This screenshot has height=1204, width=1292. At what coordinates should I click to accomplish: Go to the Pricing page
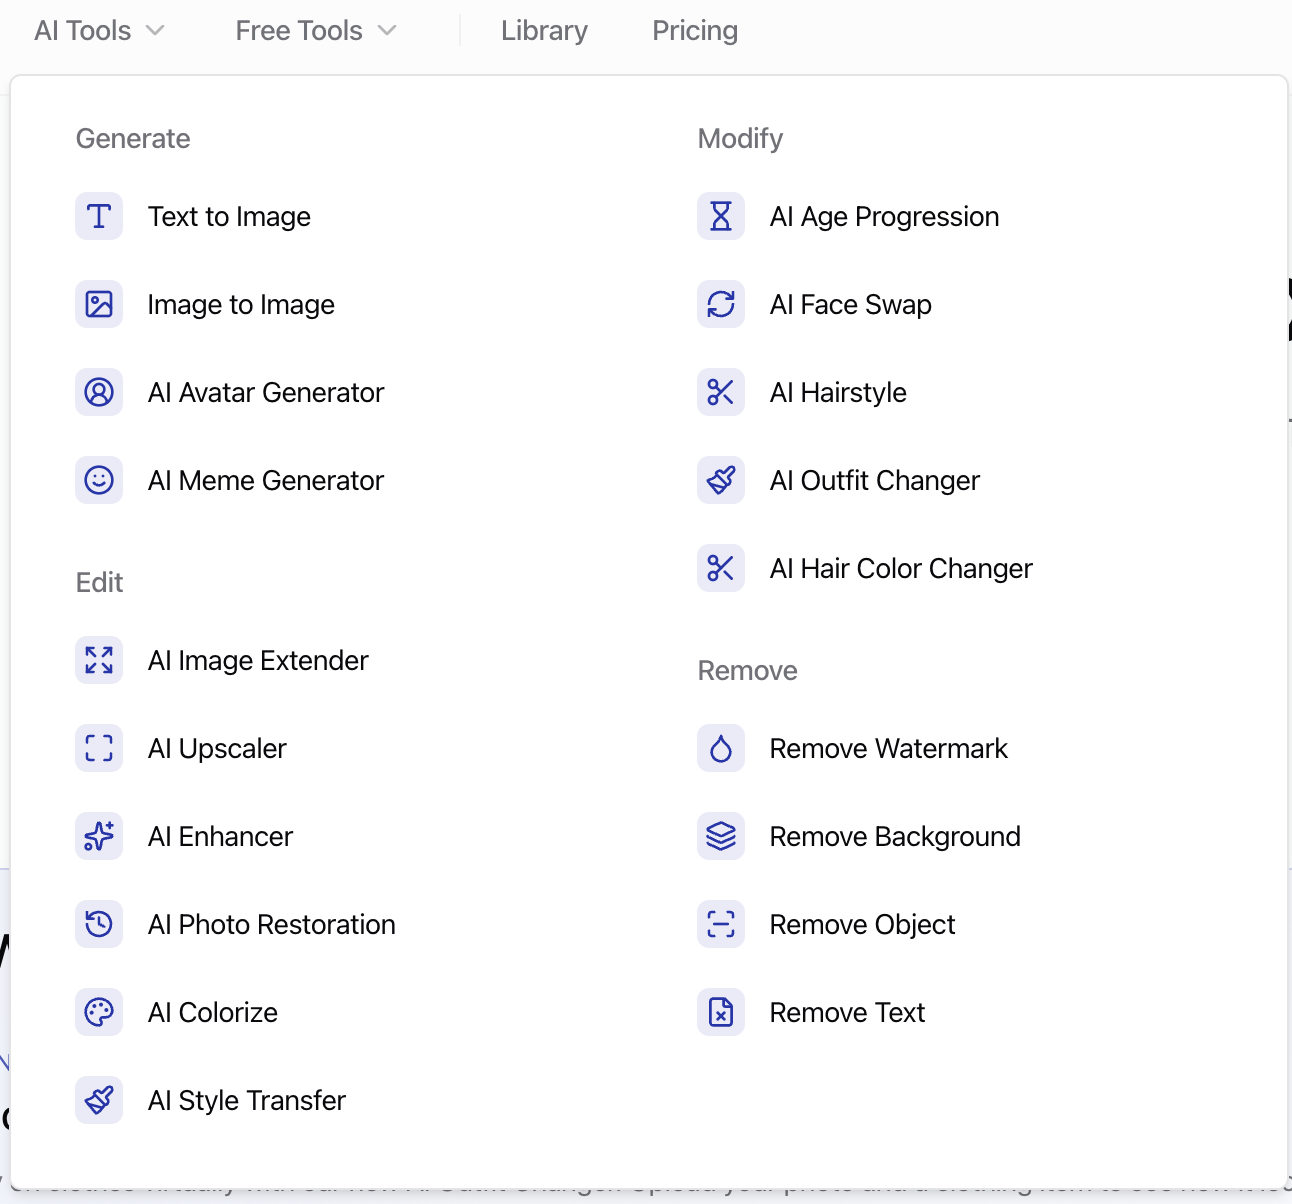pos(695,31)
